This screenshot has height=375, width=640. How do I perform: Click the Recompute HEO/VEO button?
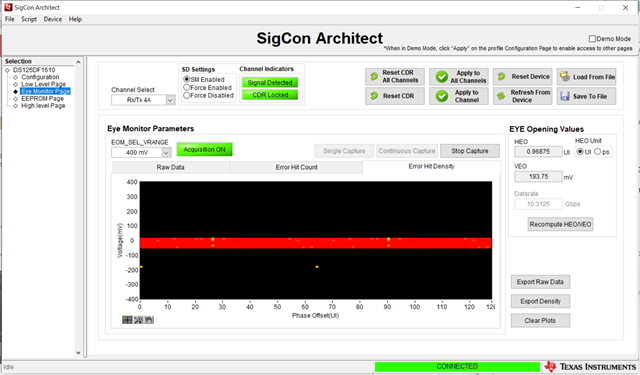click(x=560, y=224)
